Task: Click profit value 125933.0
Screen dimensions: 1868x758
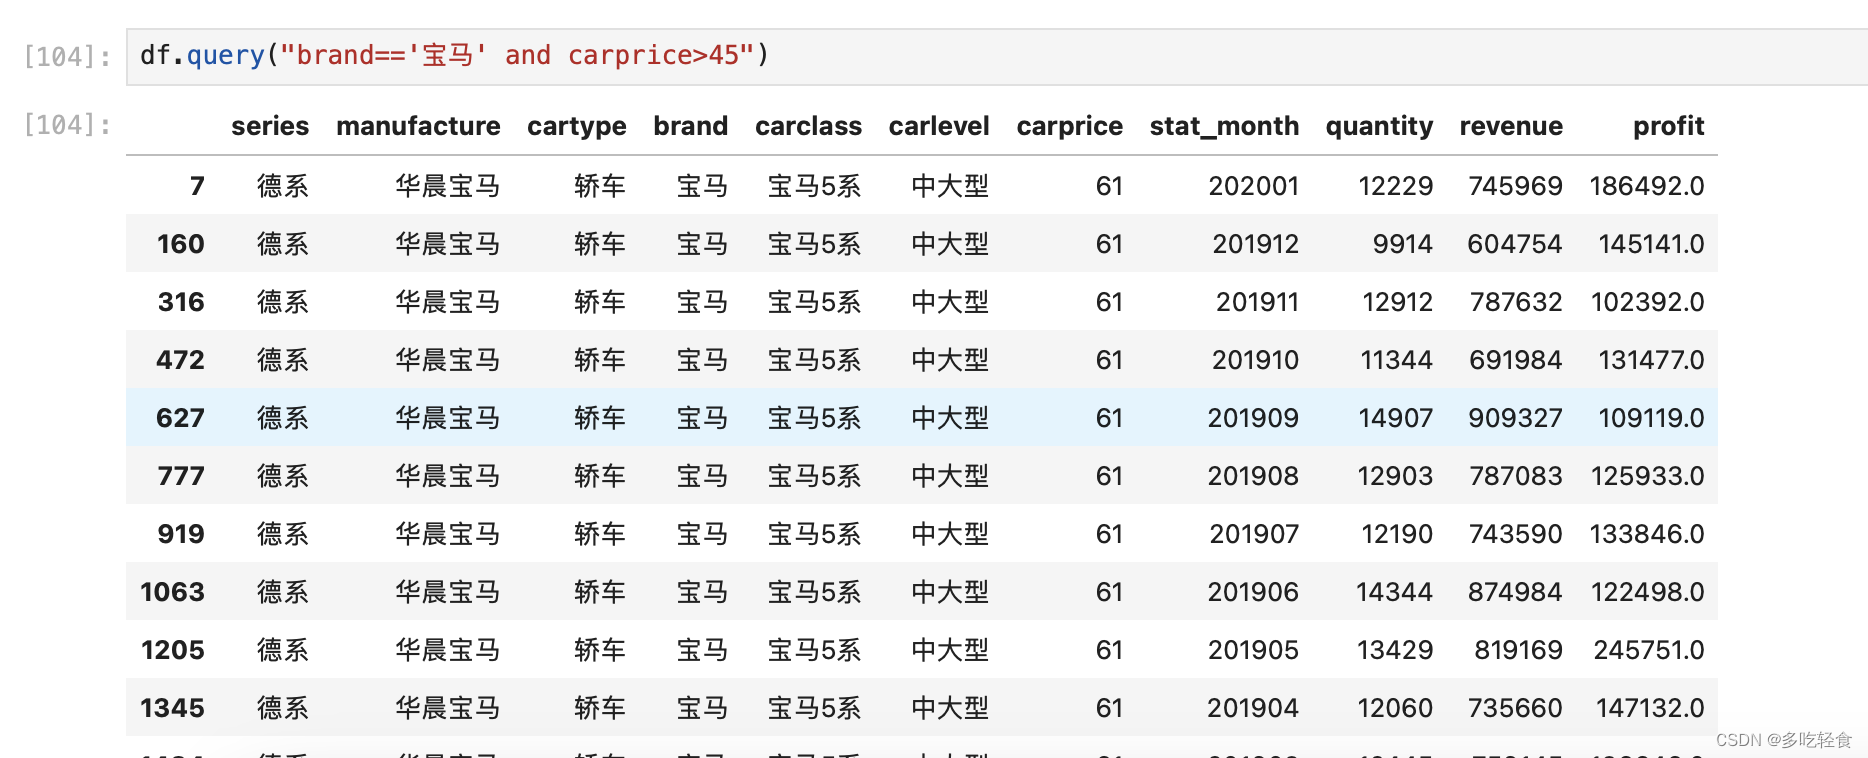Action: (x=1648, y=476)
